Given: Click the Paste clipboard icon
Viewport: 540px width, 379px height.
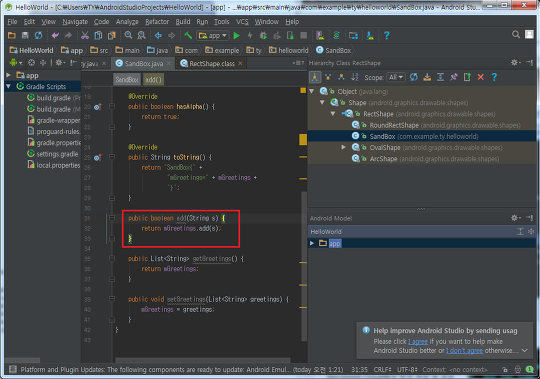Looking at the screenshot, I should pyautogui.click(x=112, y=35).
